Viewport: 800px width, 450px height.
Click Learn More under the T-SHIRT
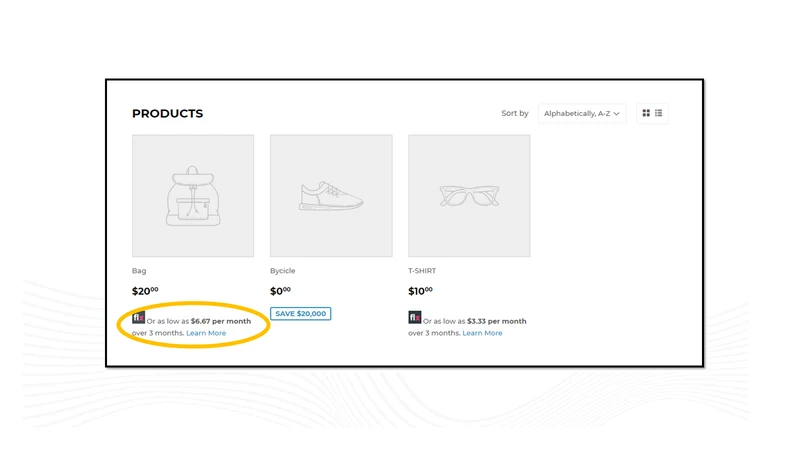pyautogui.click(x=482, y=333)
